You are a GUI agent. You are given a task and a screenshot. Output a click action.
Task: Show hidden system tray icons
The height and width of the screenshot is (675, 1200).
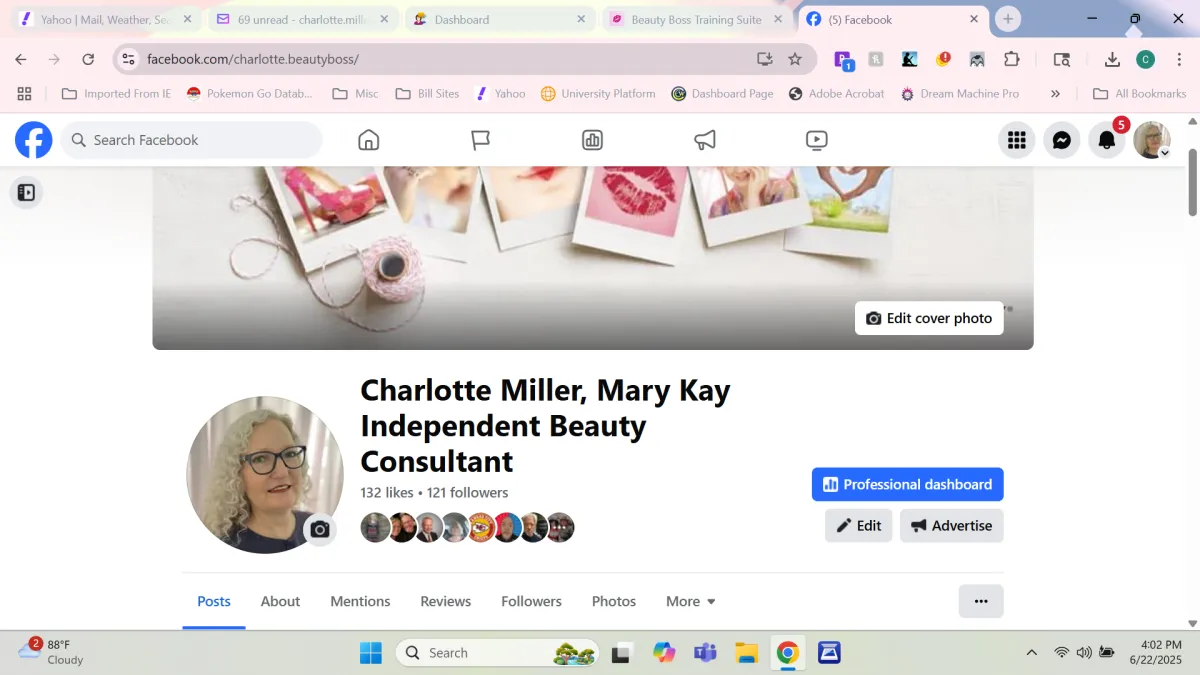coord(1032,653)
